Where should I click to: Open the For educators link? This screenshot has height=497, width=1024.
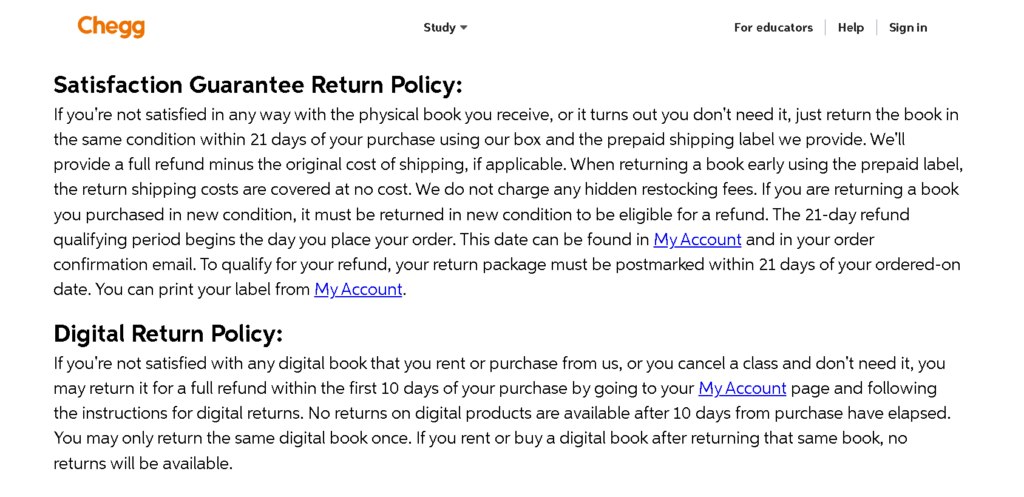click(x=773, y=28)
